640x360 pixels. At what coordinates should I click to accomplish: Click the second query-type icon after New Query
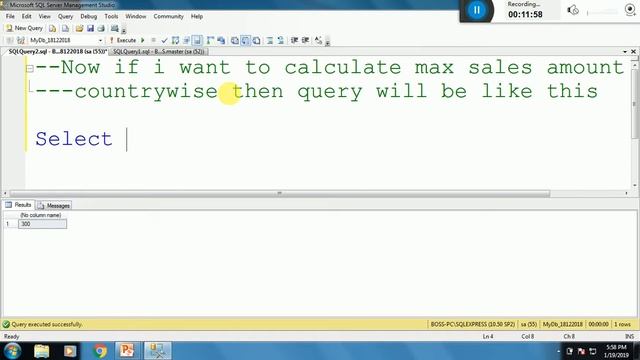coord(65,29)
